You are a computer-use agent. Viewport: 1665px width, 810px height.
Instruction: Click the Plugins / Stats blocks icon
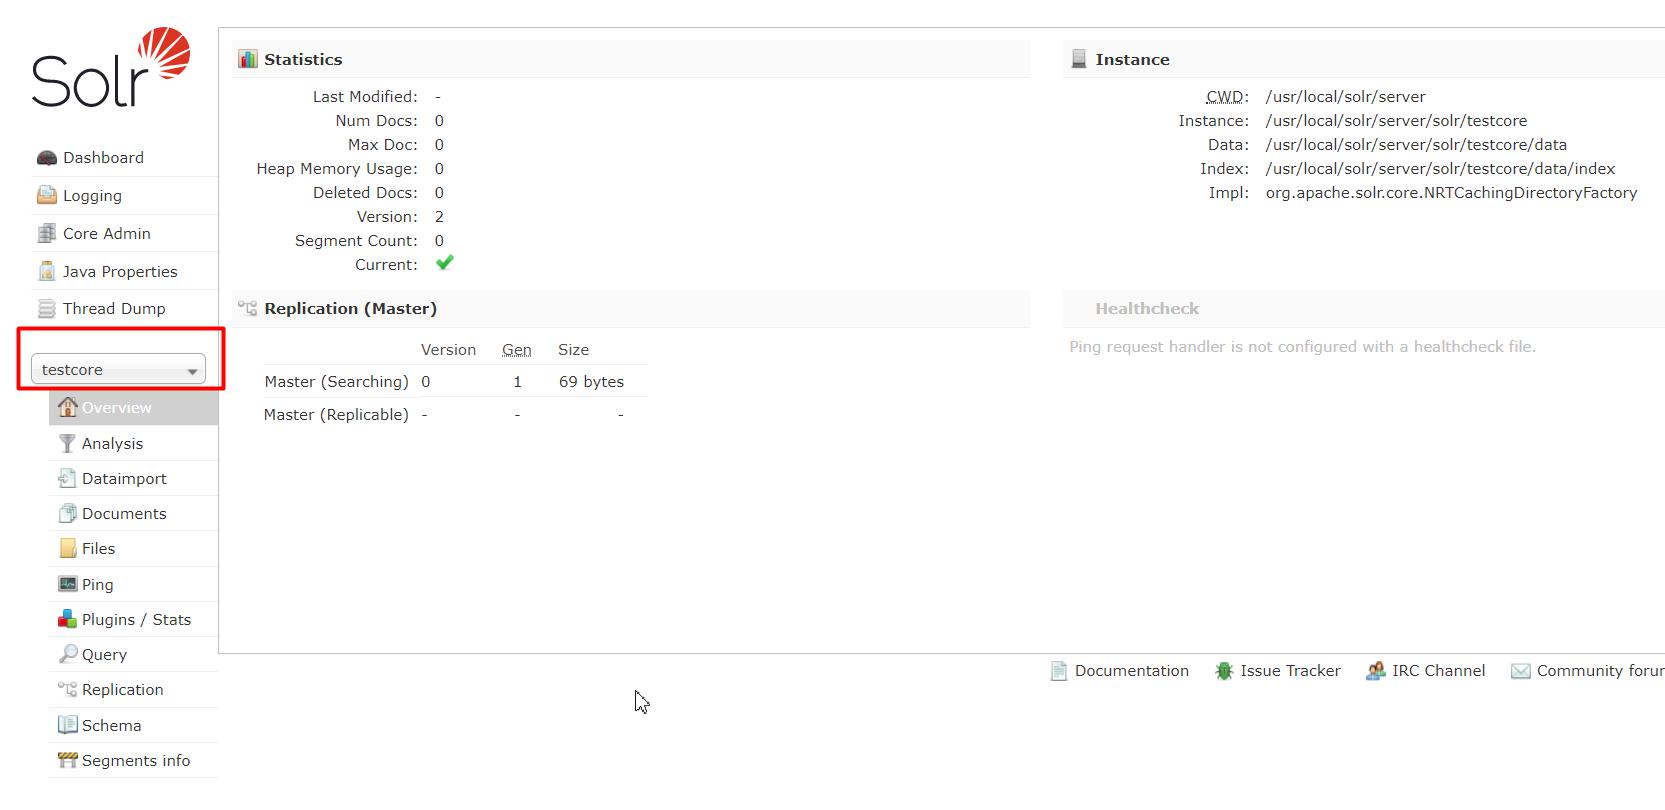click(67, 619)
